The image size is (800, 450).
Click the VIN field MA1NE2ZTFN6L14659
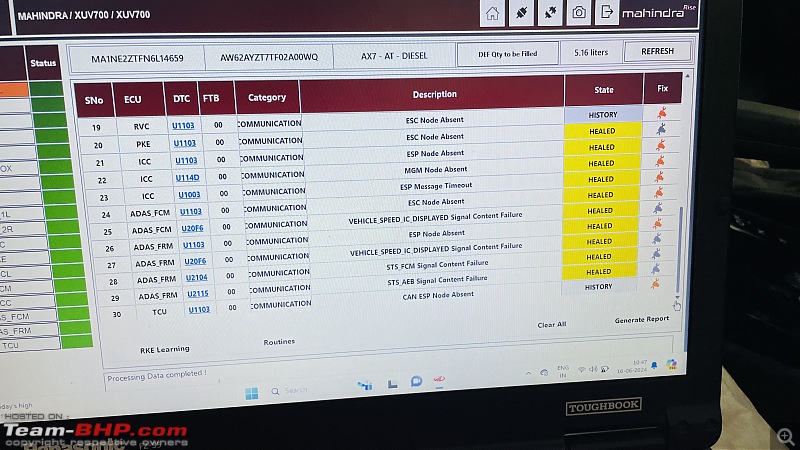point(137,58)
